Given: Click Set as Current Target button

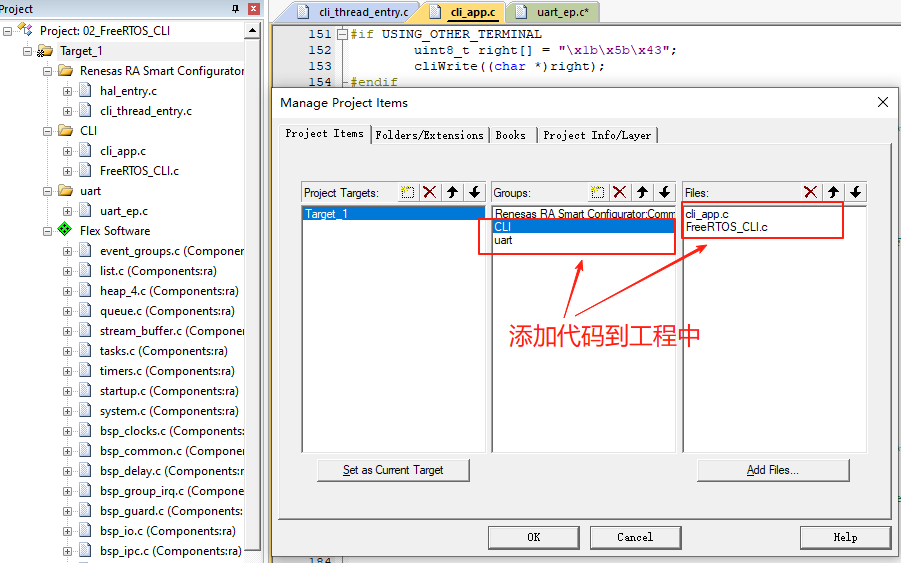Looking at the screenshot, I should tap(393, 470).
